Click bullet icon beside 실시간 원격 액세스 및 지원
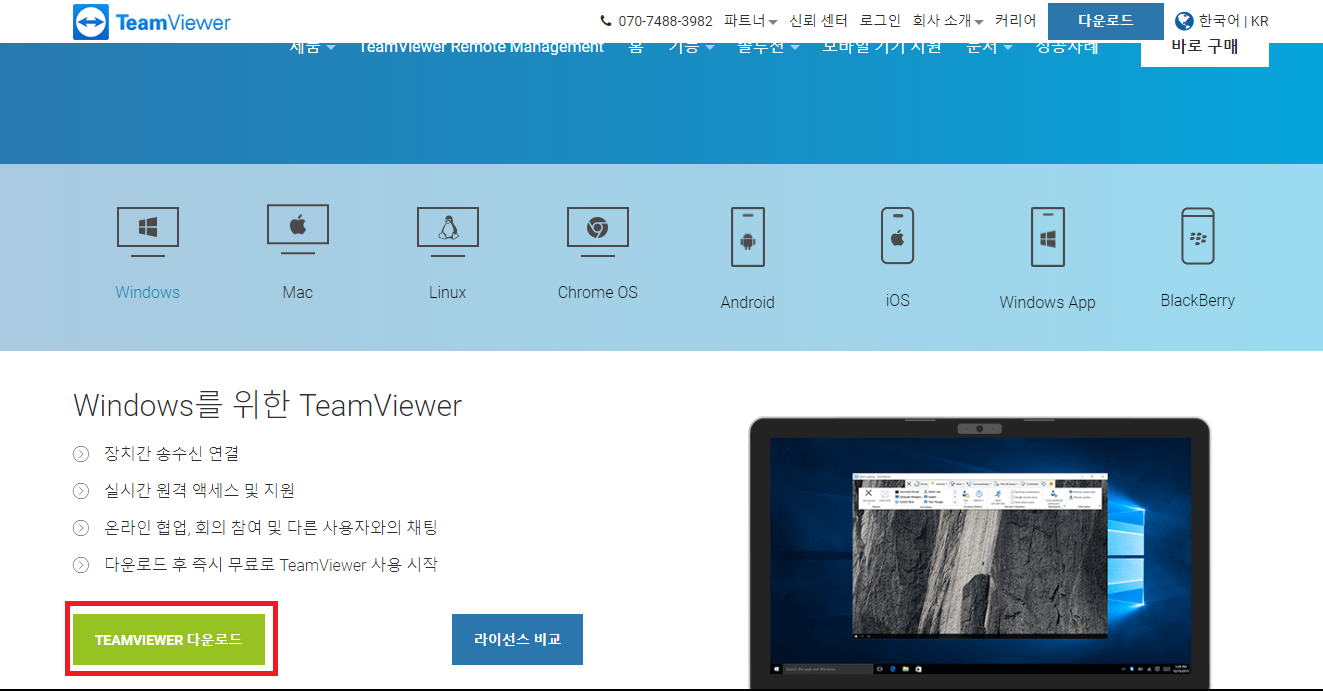Viewport: 1323px width, 691px height. point(81,492)
